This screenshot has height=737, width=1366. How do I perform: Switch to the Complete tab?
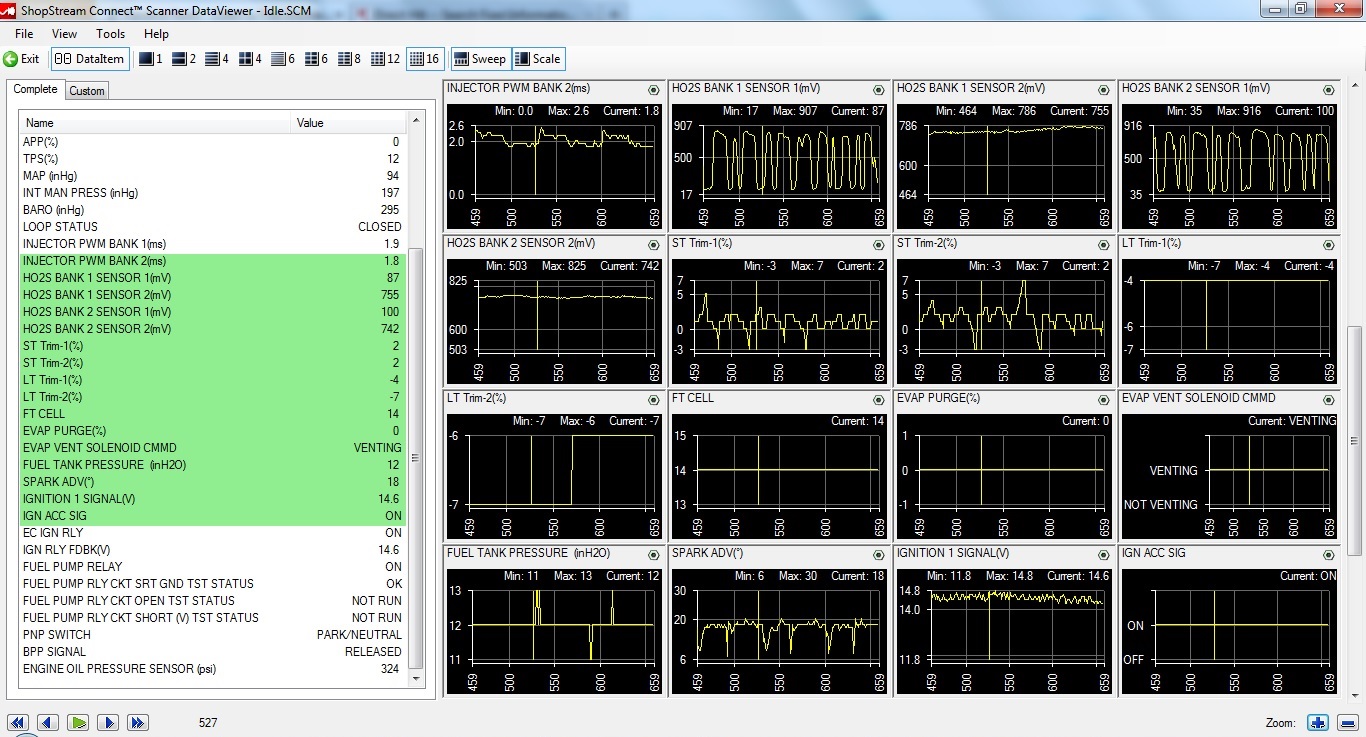tap(35, 89)
